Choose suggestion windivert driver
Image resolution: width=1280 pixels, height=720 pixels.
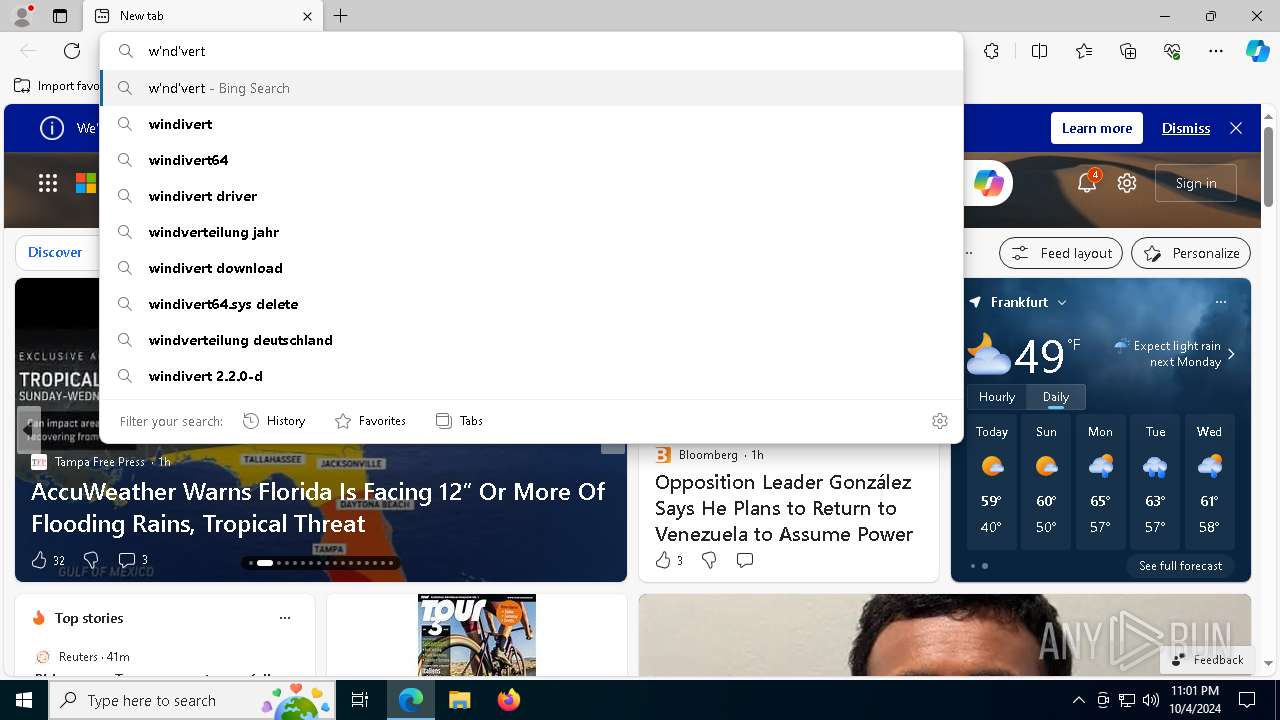point(531,196)
